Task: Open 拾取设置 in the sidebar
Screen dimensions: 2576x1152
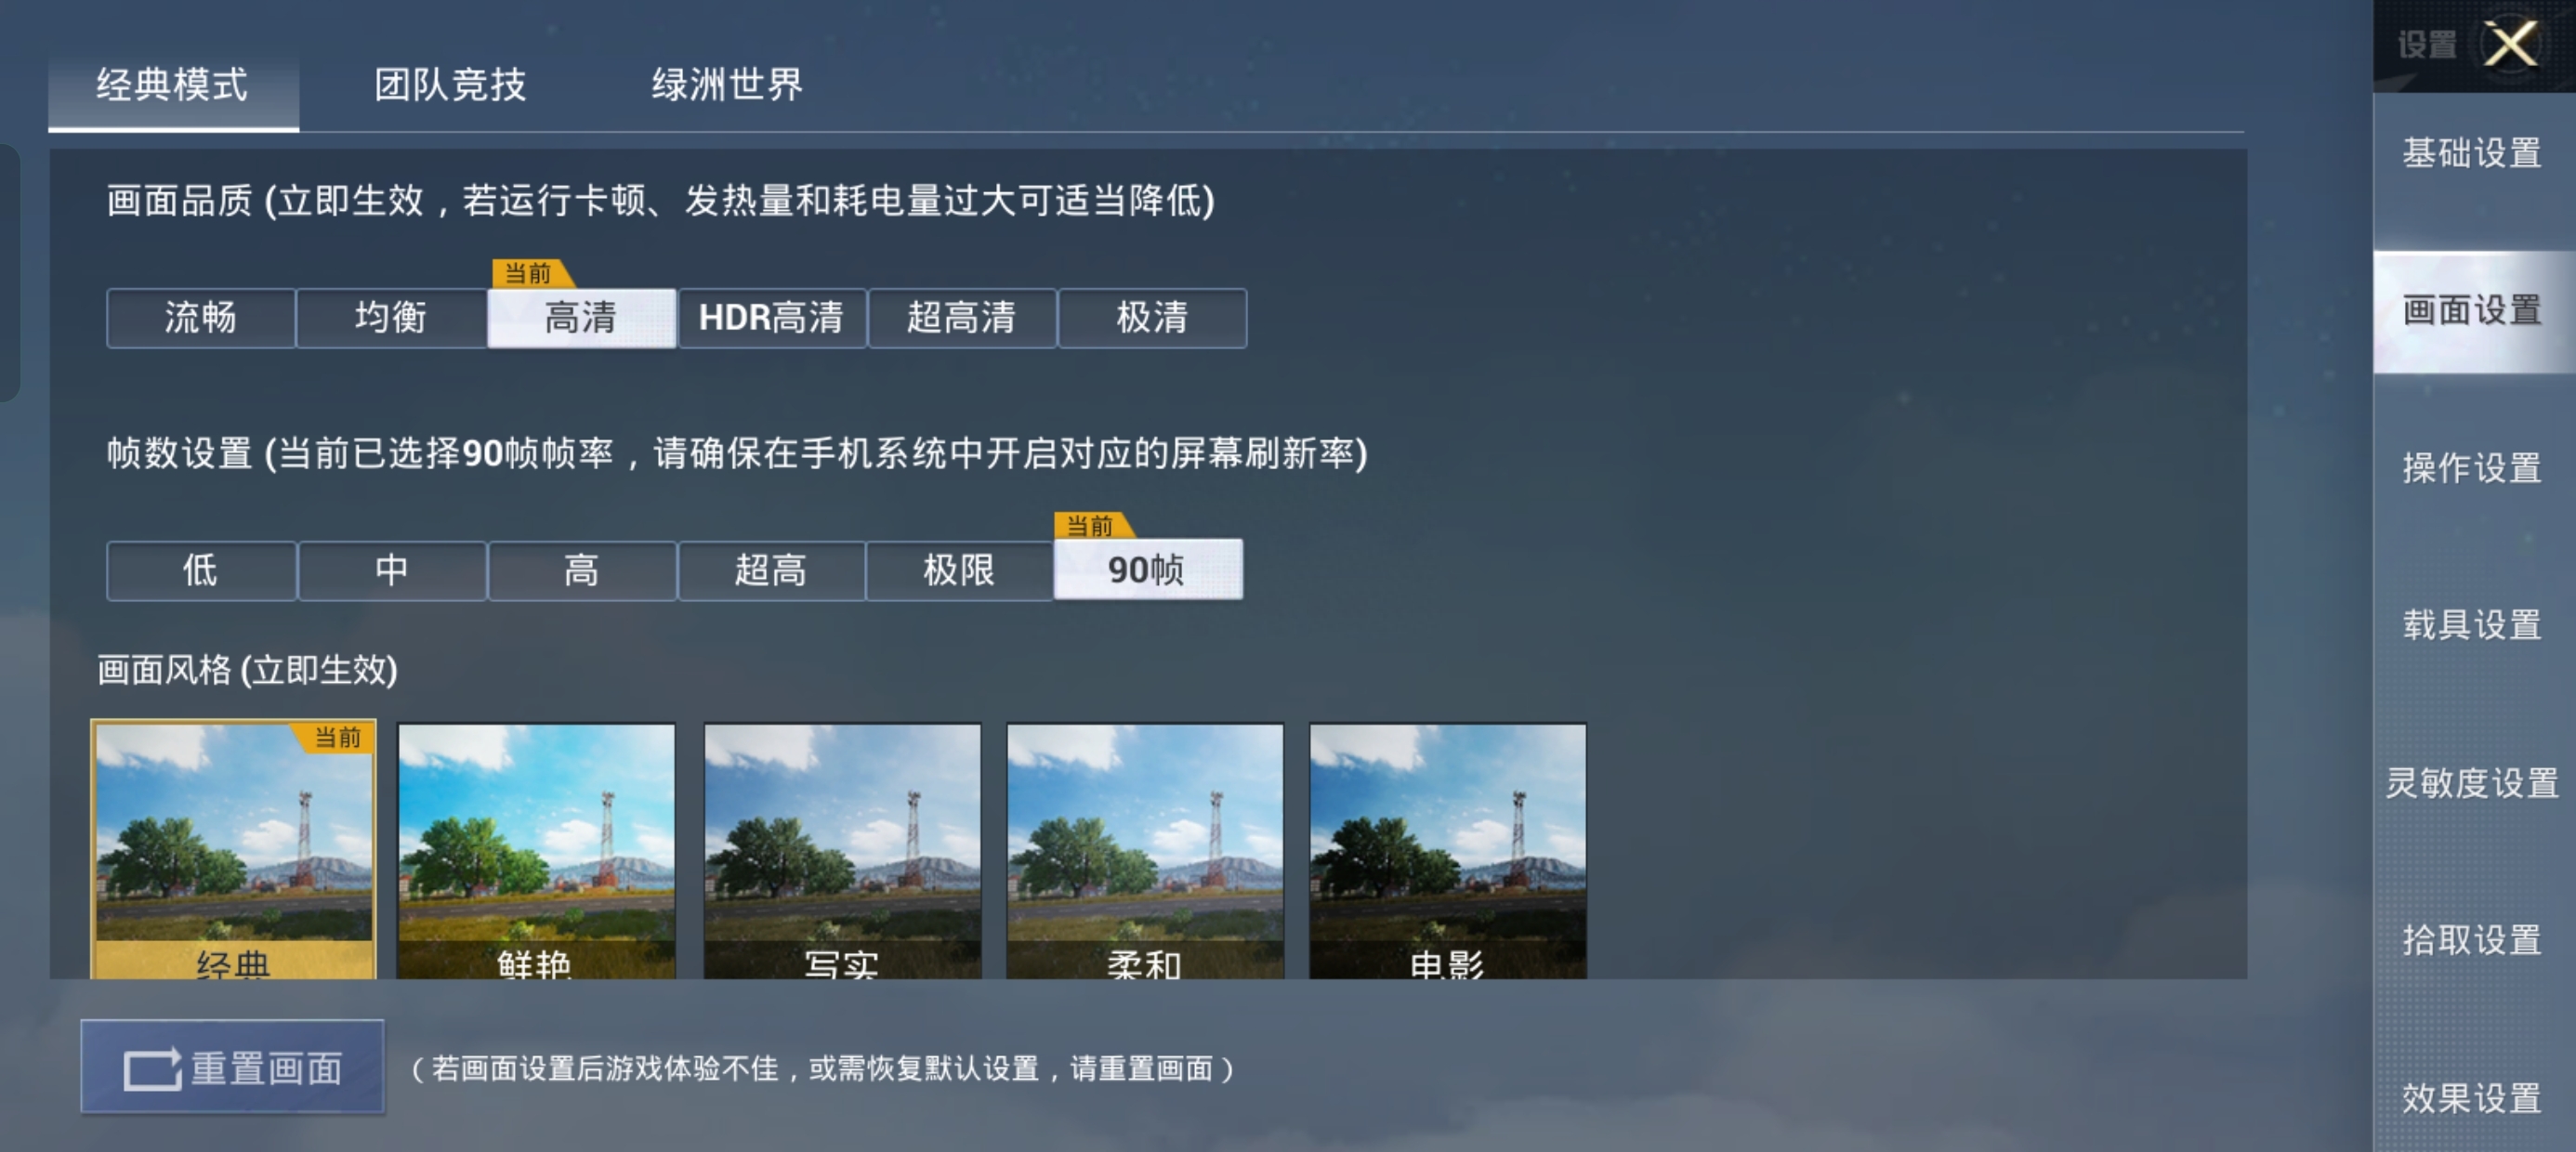Action: click(x=2474, y=940)
